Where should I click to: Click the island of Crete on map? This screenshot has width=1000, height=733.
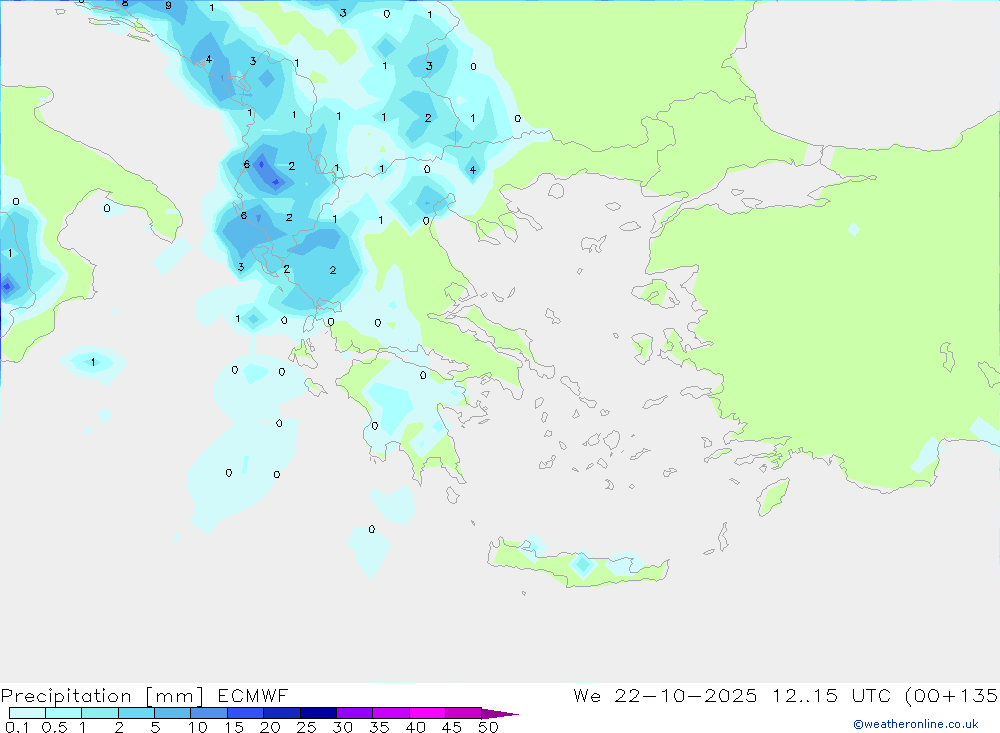(577, 564)
